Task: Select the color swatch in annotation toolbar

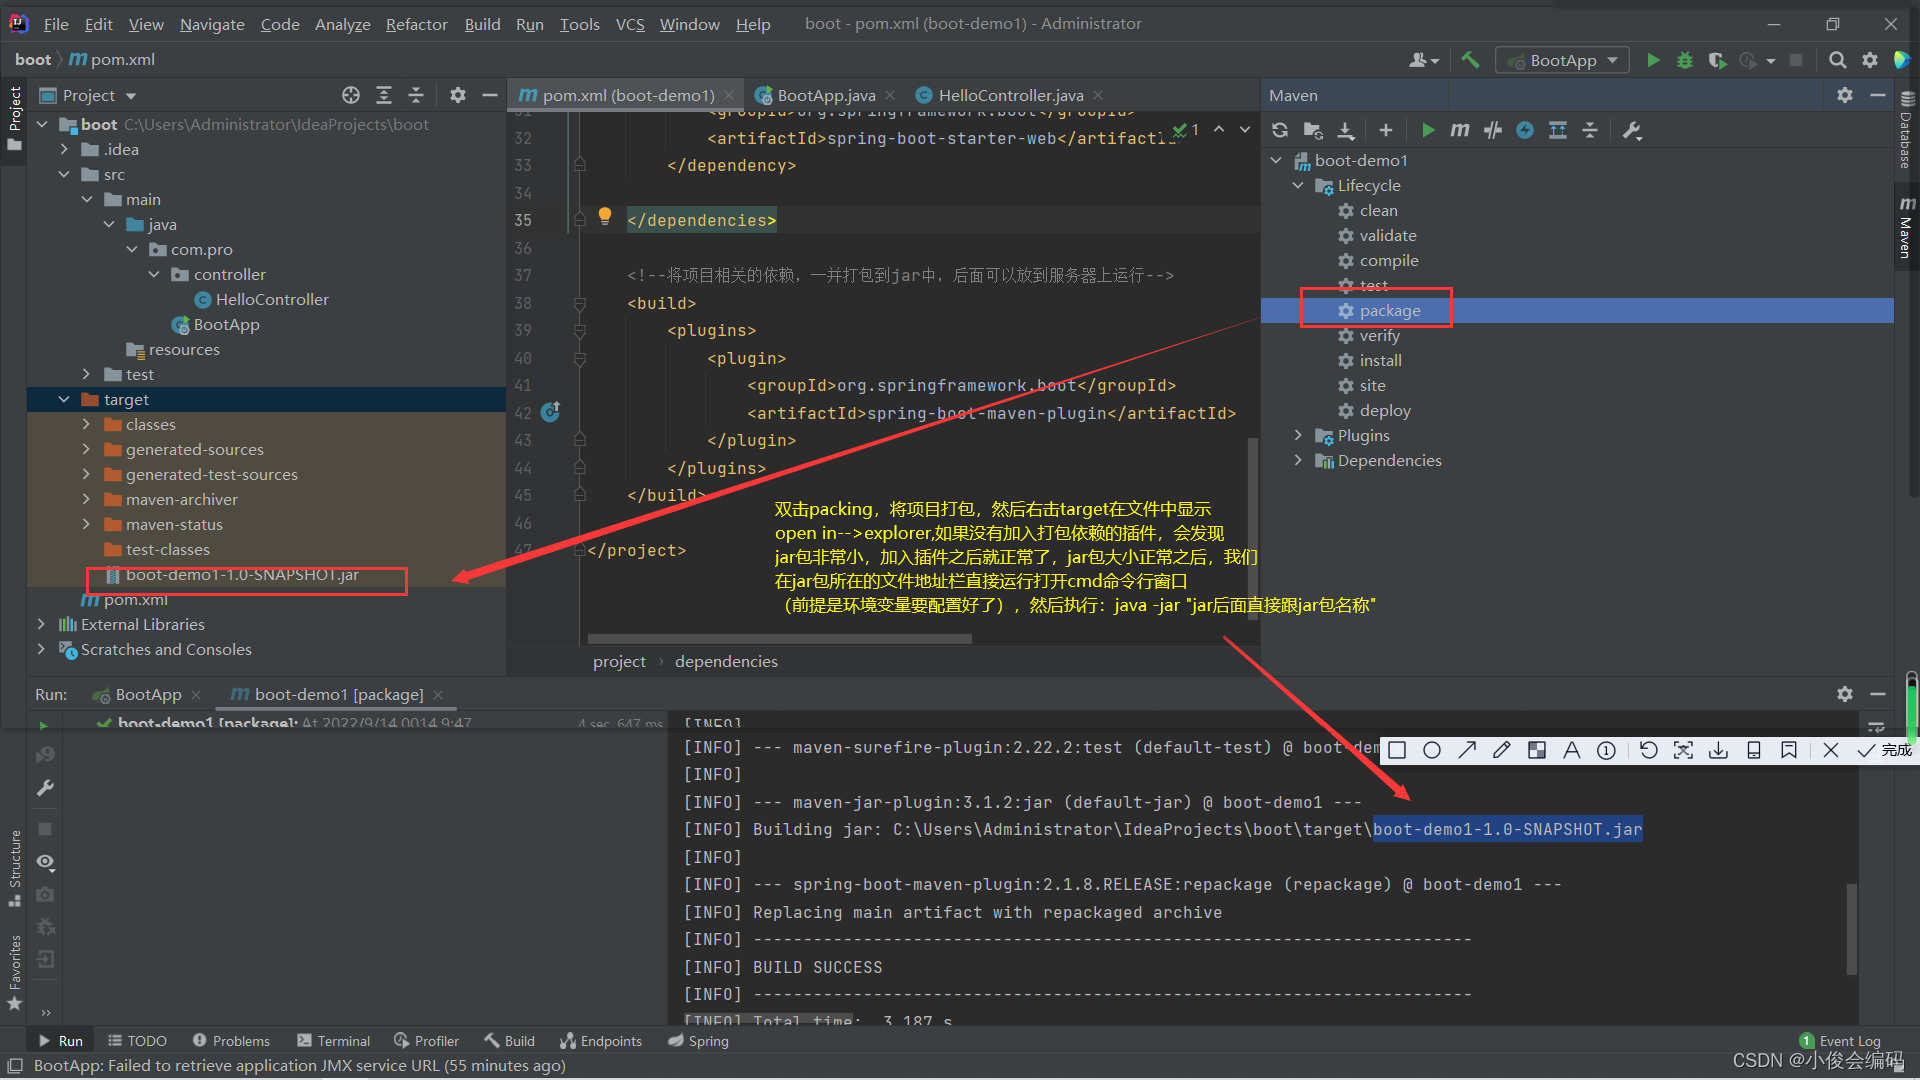Action: coord(1537,750)
